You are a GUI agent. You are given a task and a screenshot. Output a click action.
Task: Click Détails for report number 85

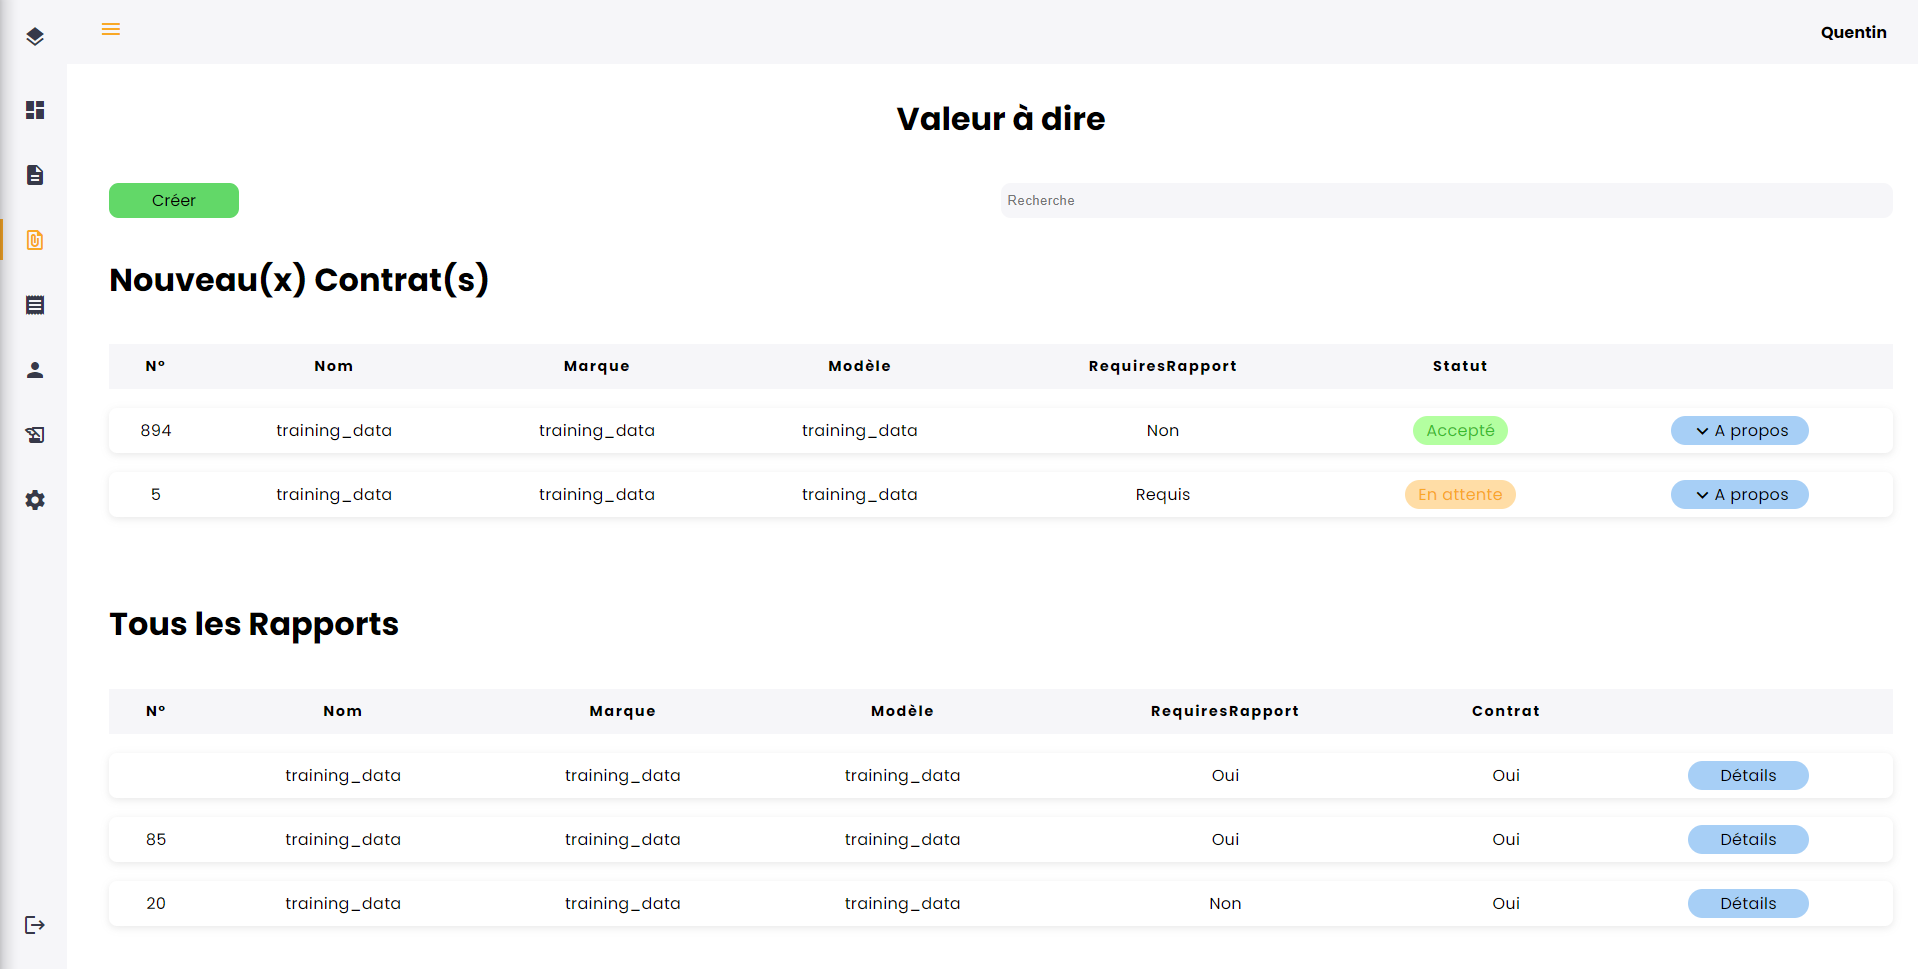(1747, 840)
